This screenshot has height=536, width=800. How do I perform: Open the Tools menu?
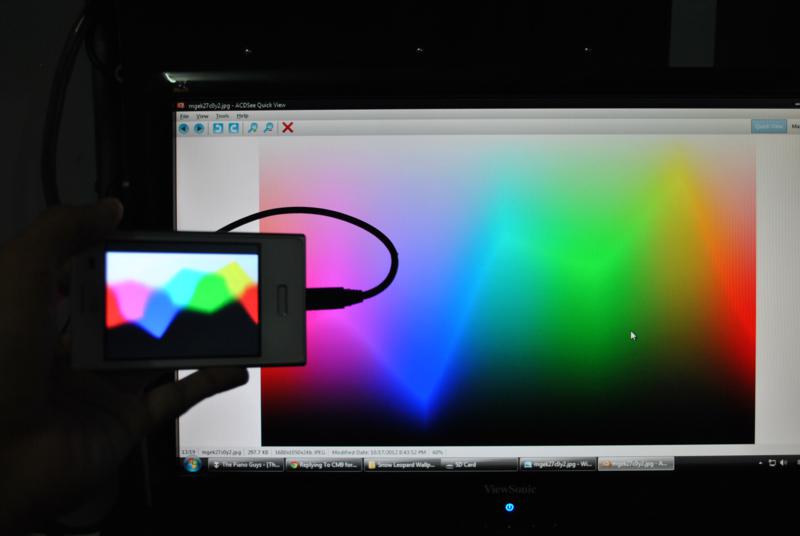pyautogui.click(x=222, y=116)
